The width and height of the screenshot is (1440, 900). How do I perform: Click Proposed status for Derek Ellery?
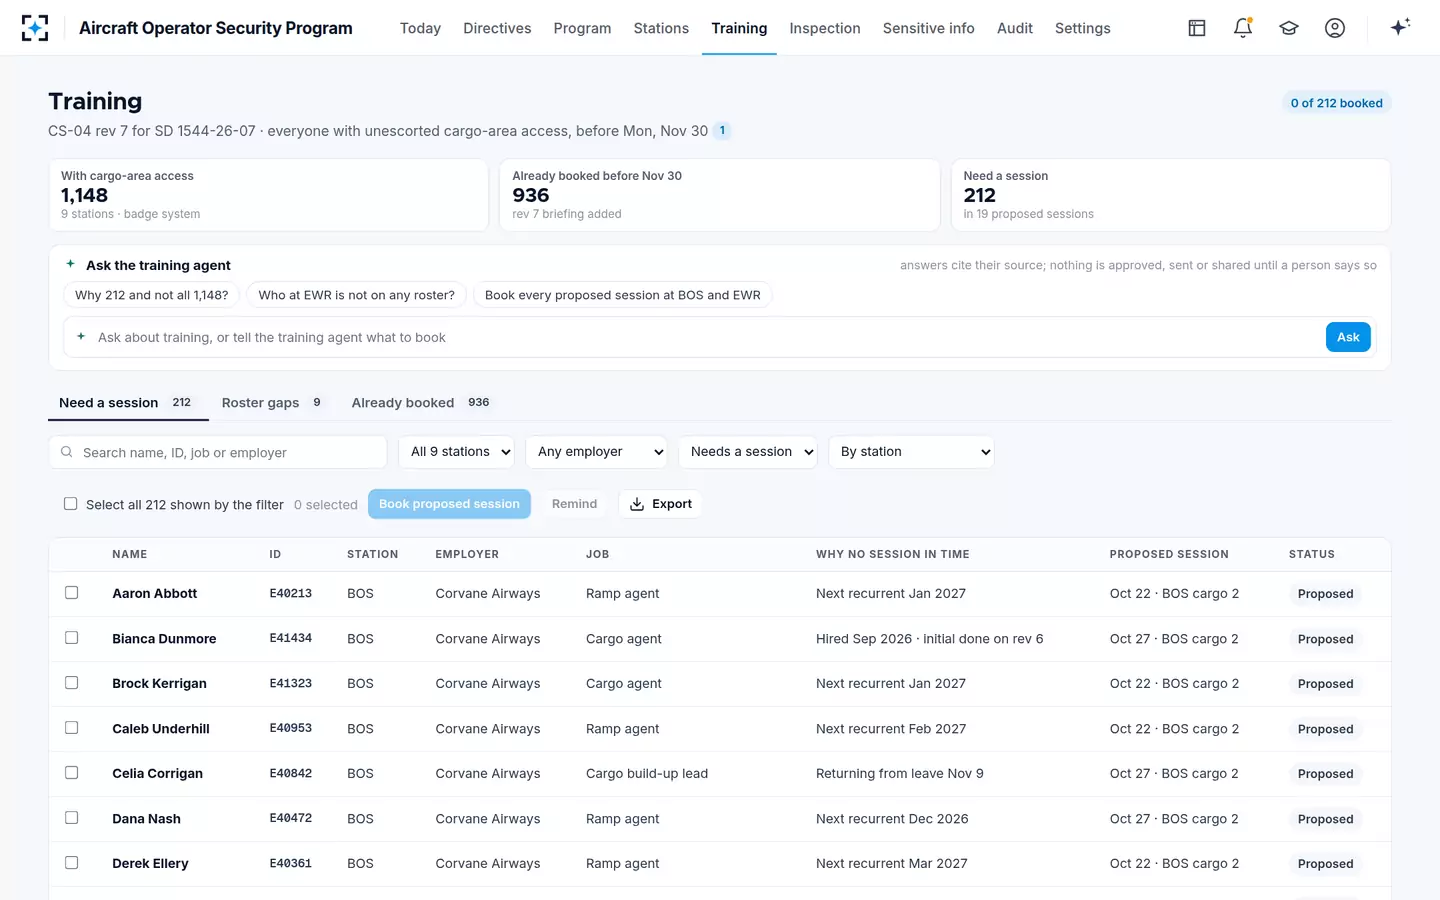coord(1325,863)
